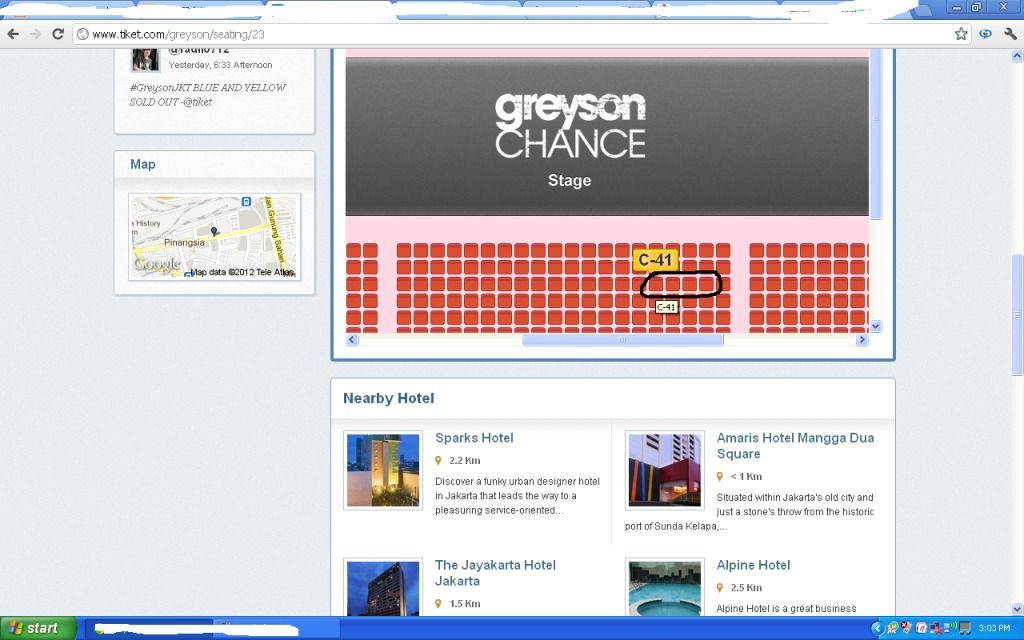Restore down the Chrome window
1024x640 pixels.
click(x=976, y=7)
